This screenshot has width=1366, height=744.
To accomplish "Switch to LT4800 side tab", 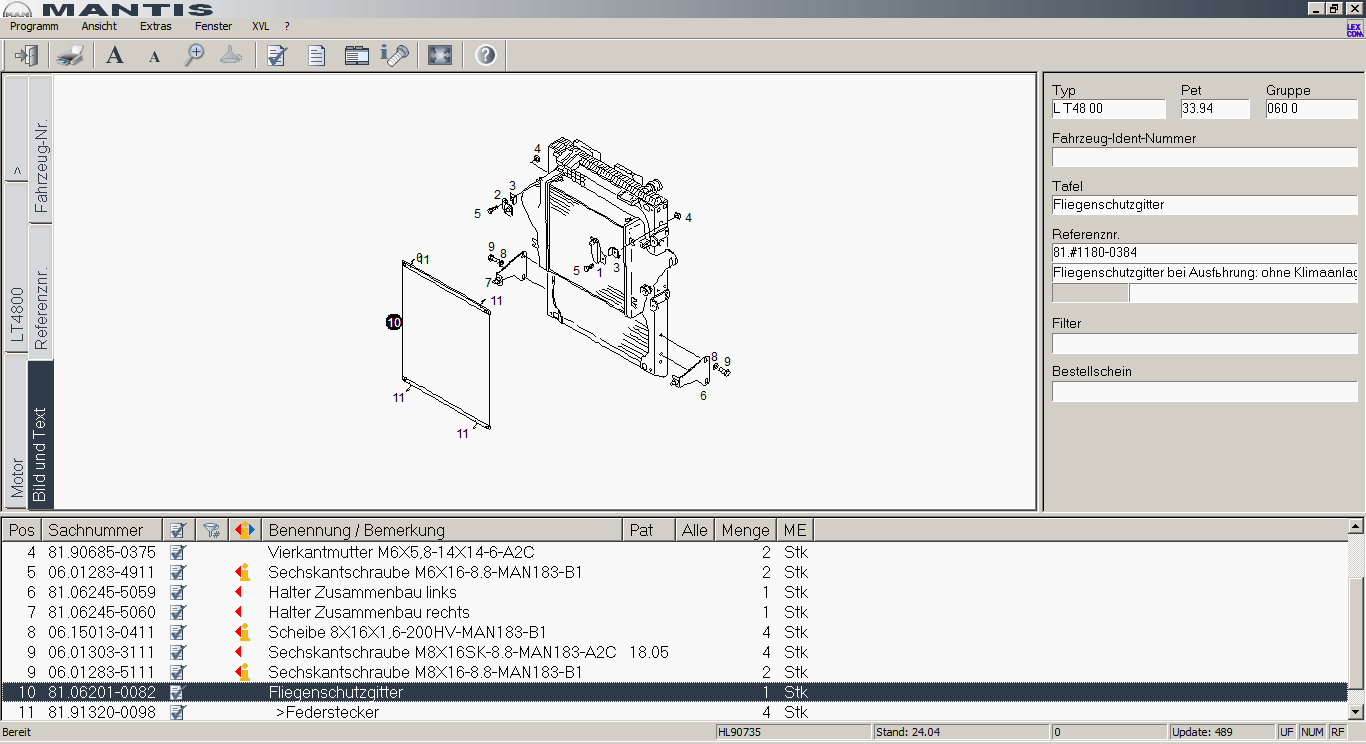I will point(17,267).
